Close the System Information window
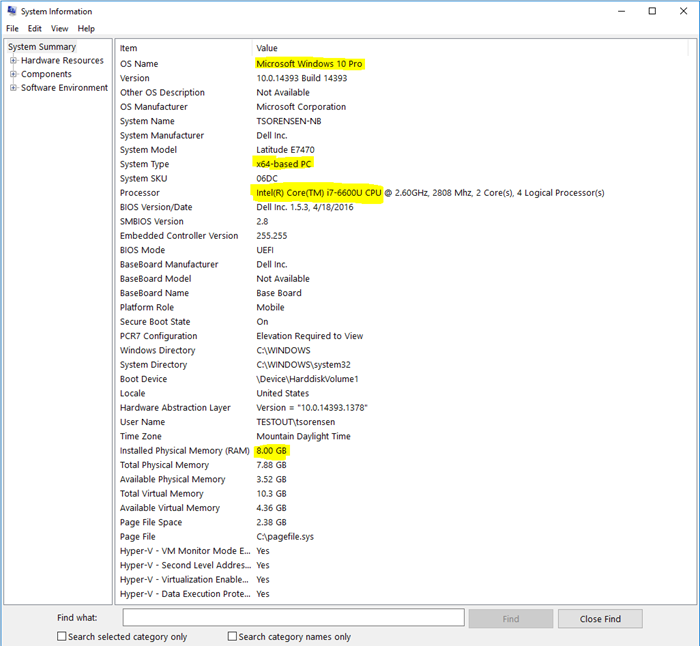This screenshot has height=646, width=700. pyautogui.click(x=683, y=11)
